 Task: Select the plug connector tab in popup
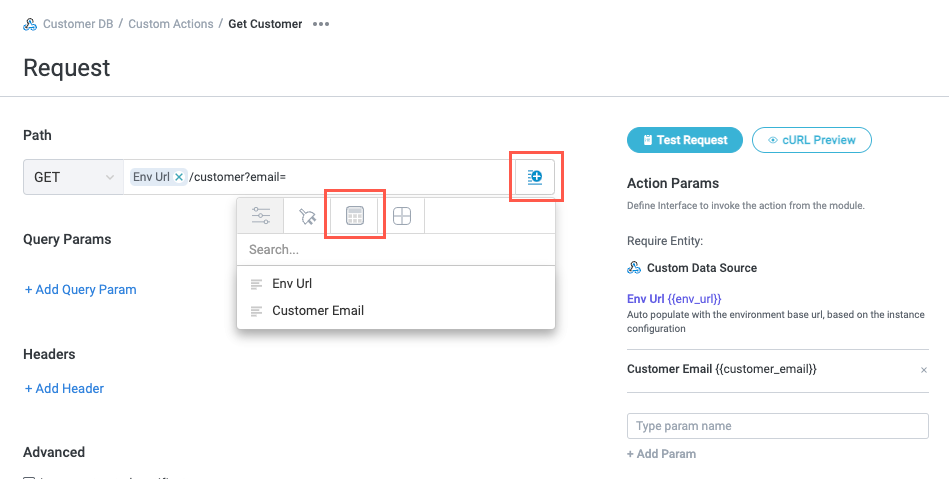(x=308, y=216)
